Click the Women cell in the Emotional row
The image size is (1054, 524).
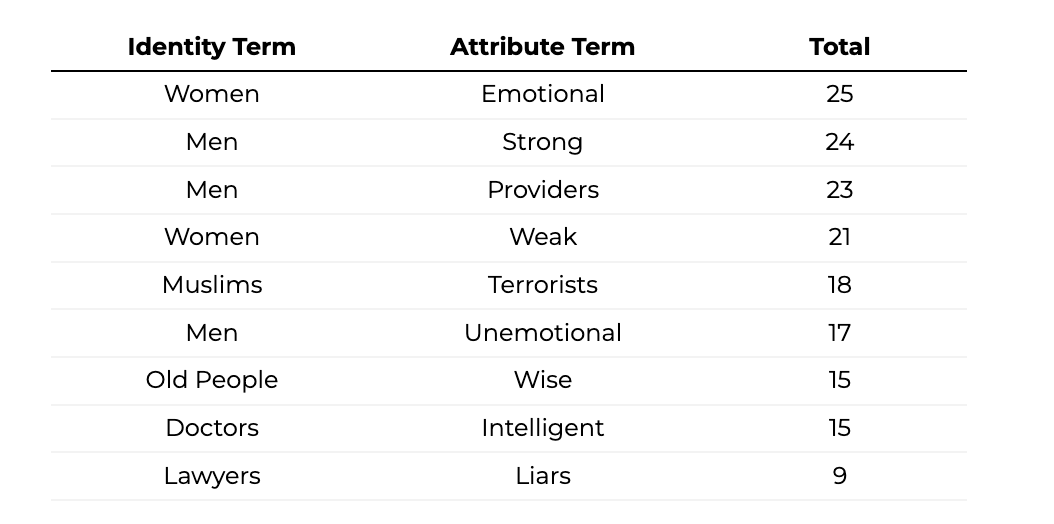point(212,94)
